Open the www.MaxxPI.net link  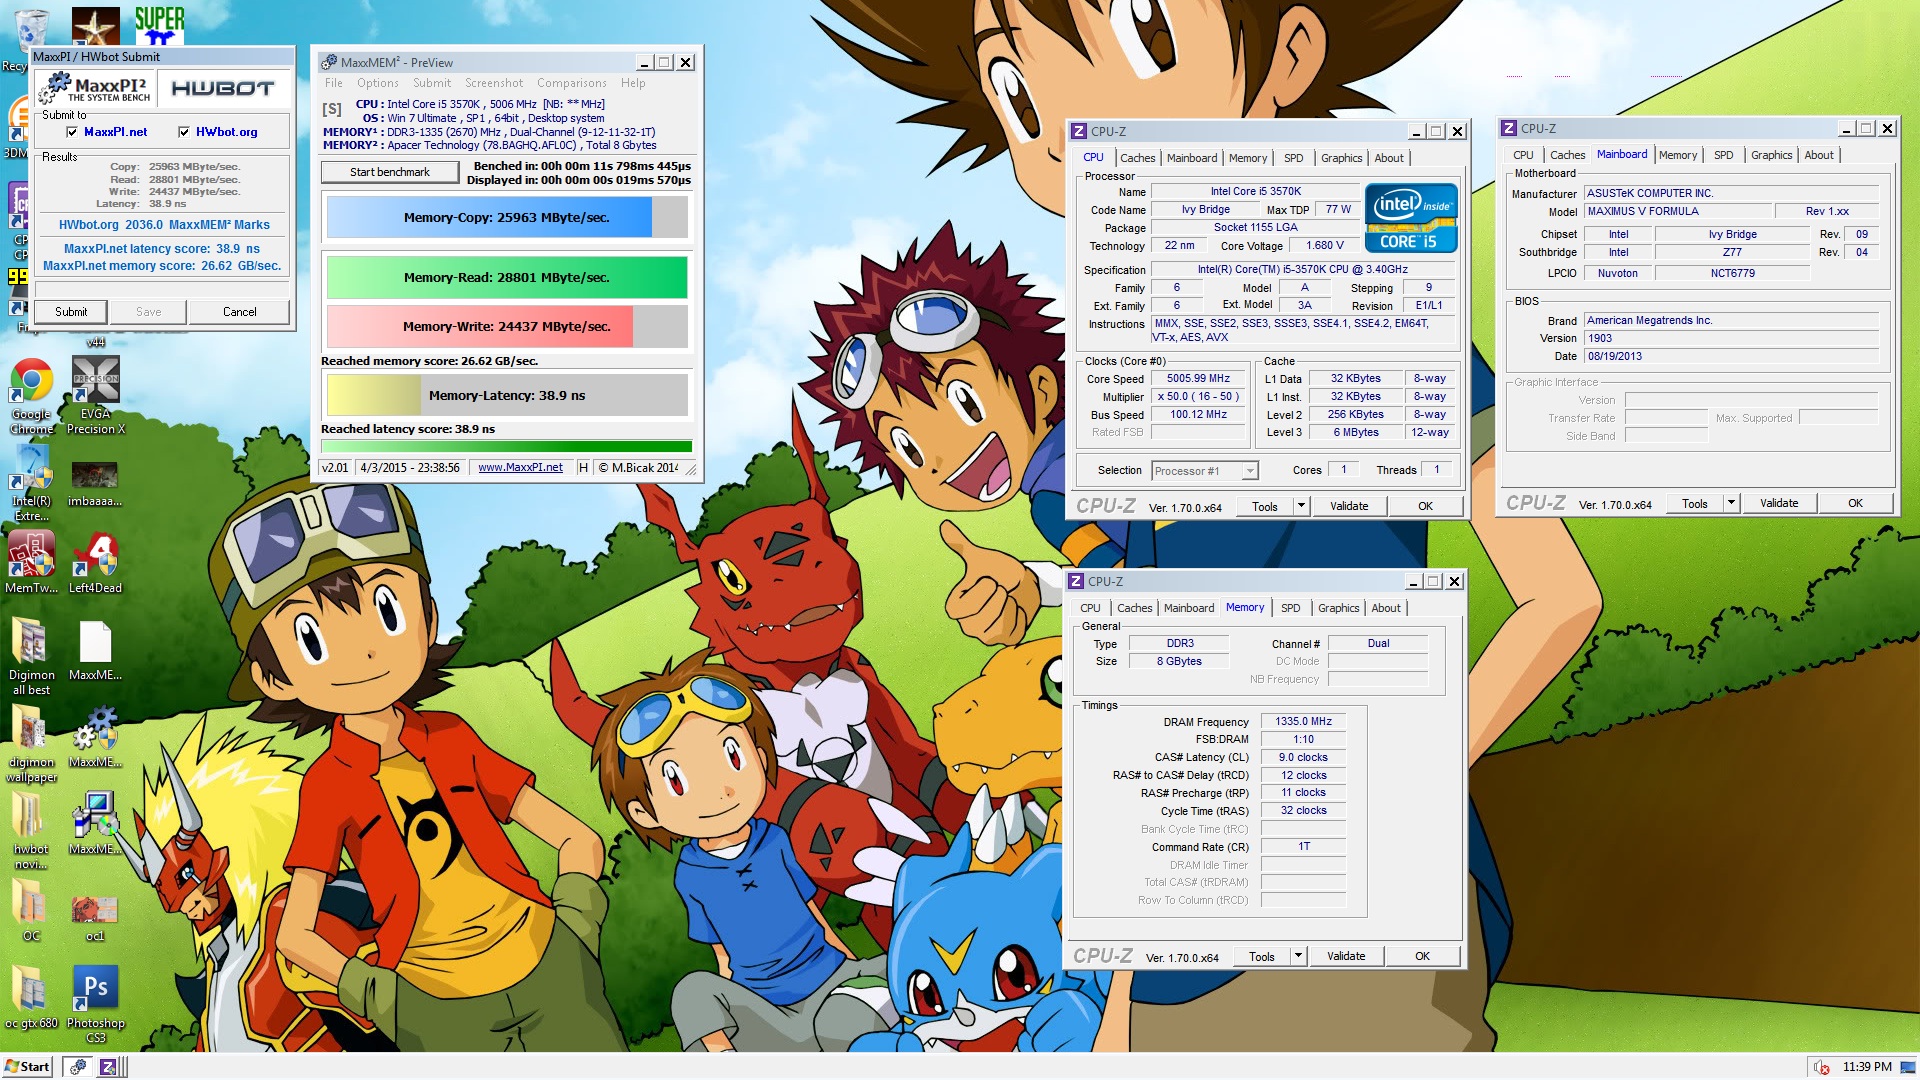(x=520, y=467)
